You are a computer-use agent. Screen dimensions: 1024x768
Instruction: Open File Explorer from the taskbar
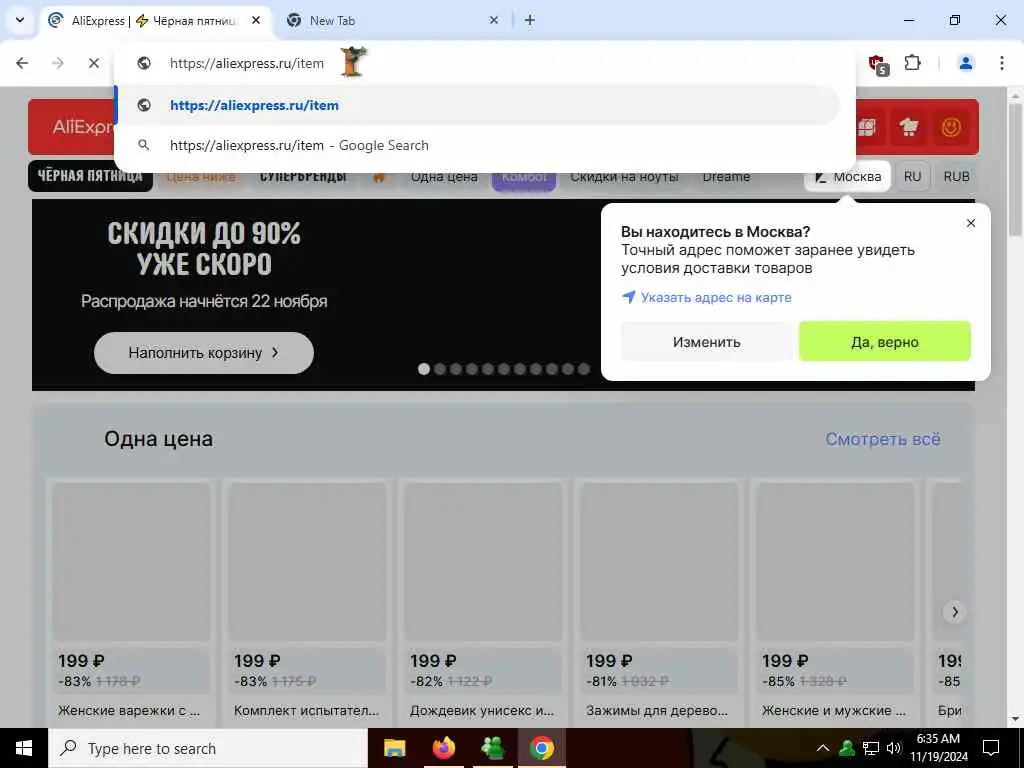(394, 748)
